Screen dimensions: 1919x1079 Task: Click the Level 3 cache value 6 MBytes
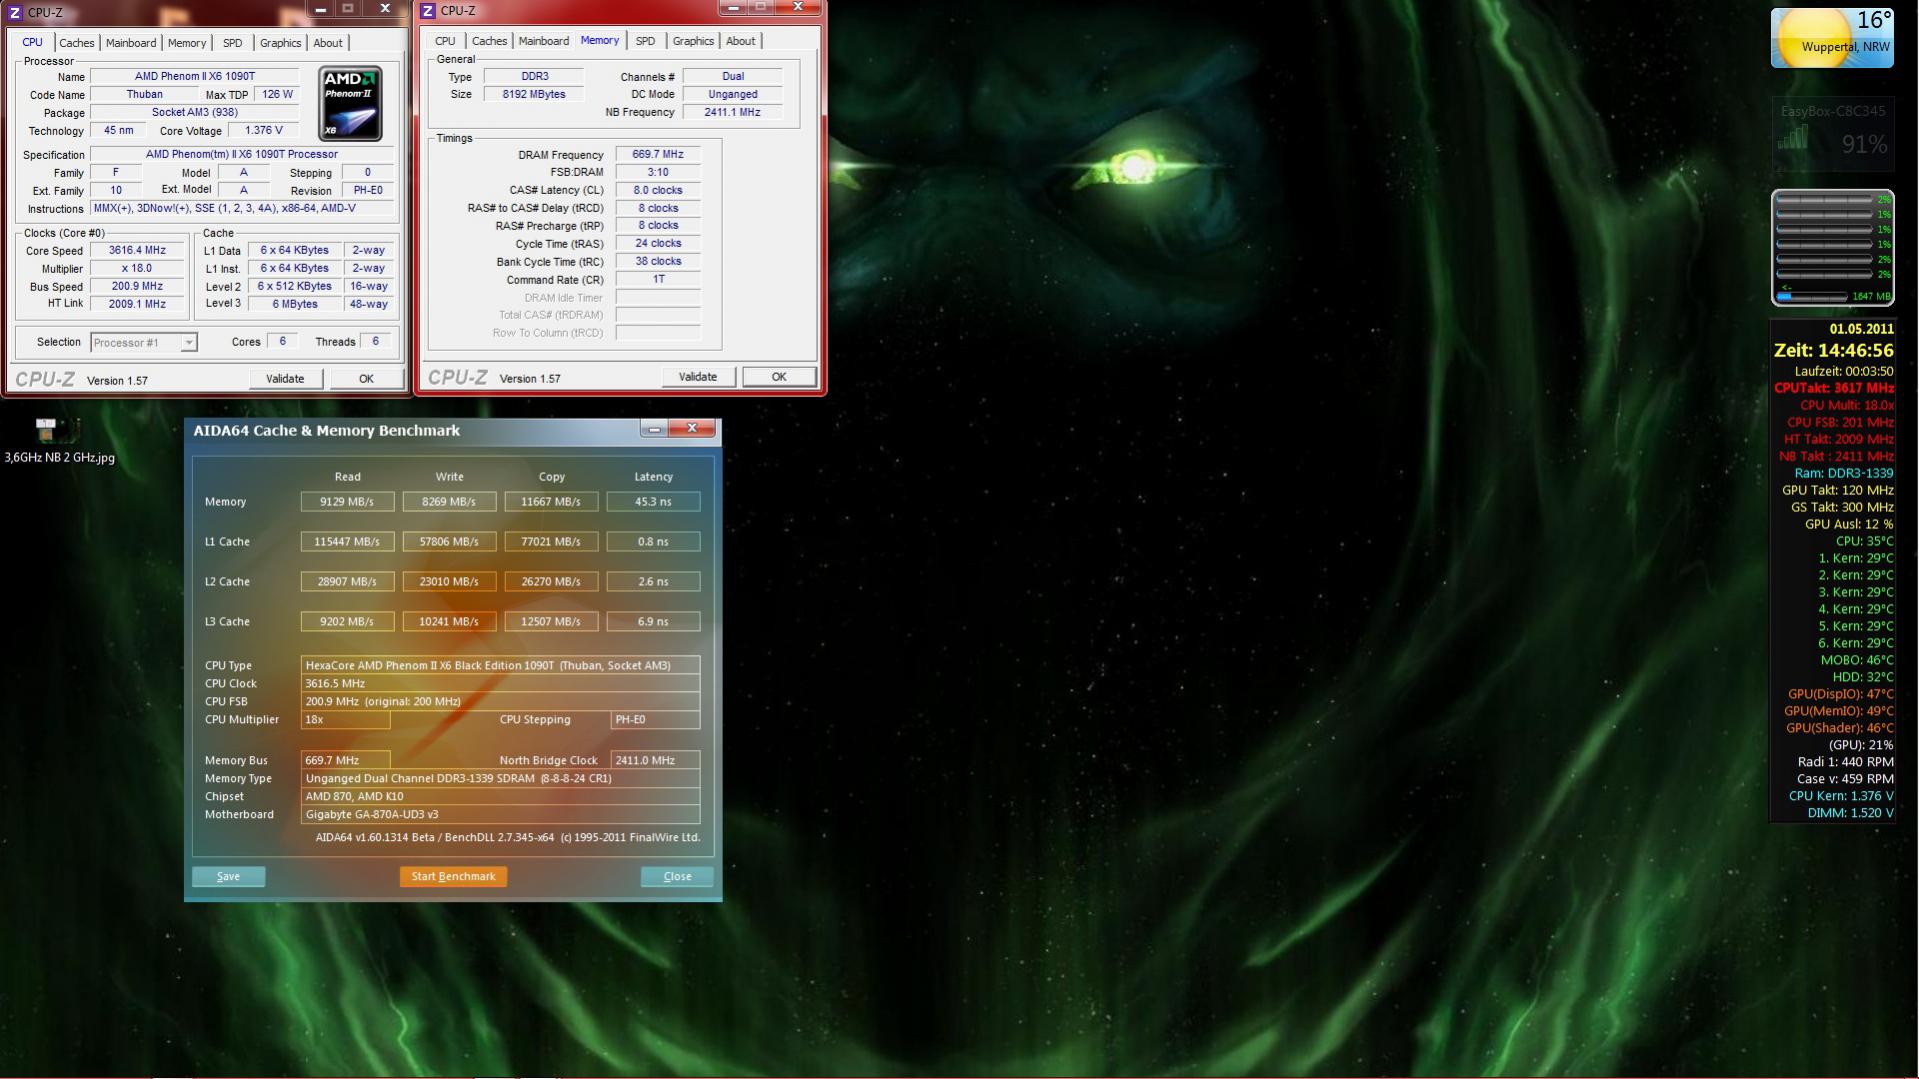(295, 304)
